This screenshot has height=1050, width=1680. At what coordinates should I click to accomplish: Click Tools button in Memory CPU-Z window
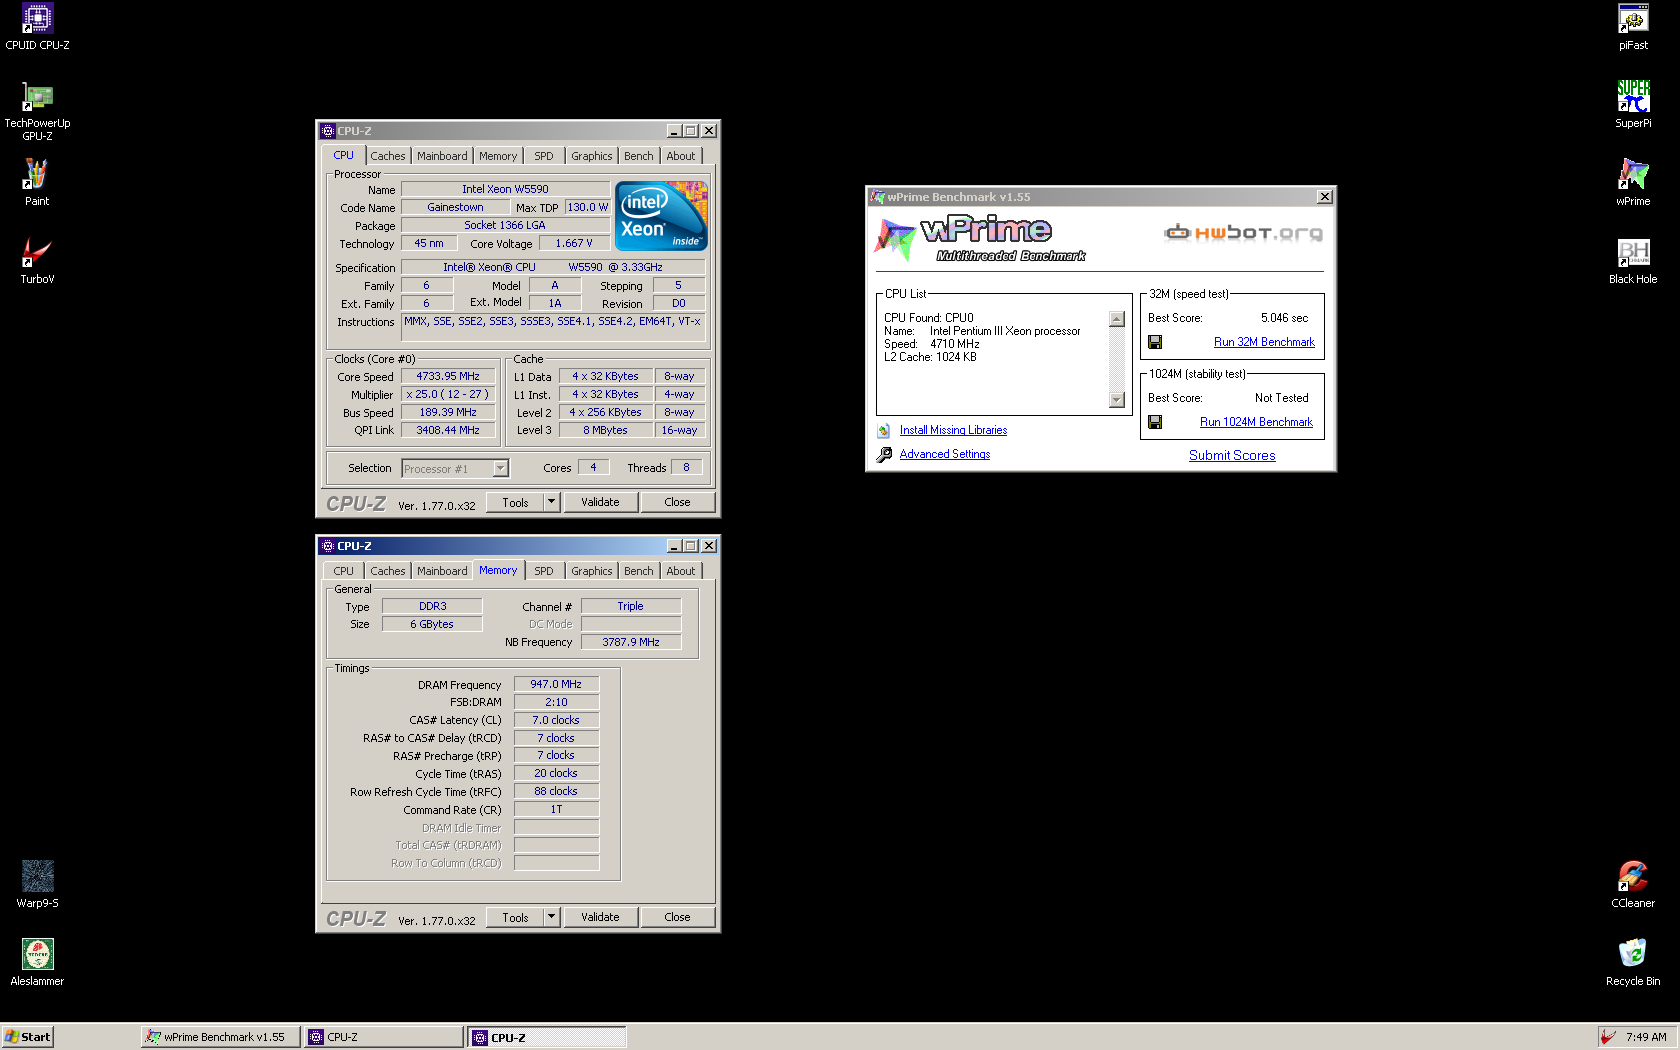(x=516, y=917)
